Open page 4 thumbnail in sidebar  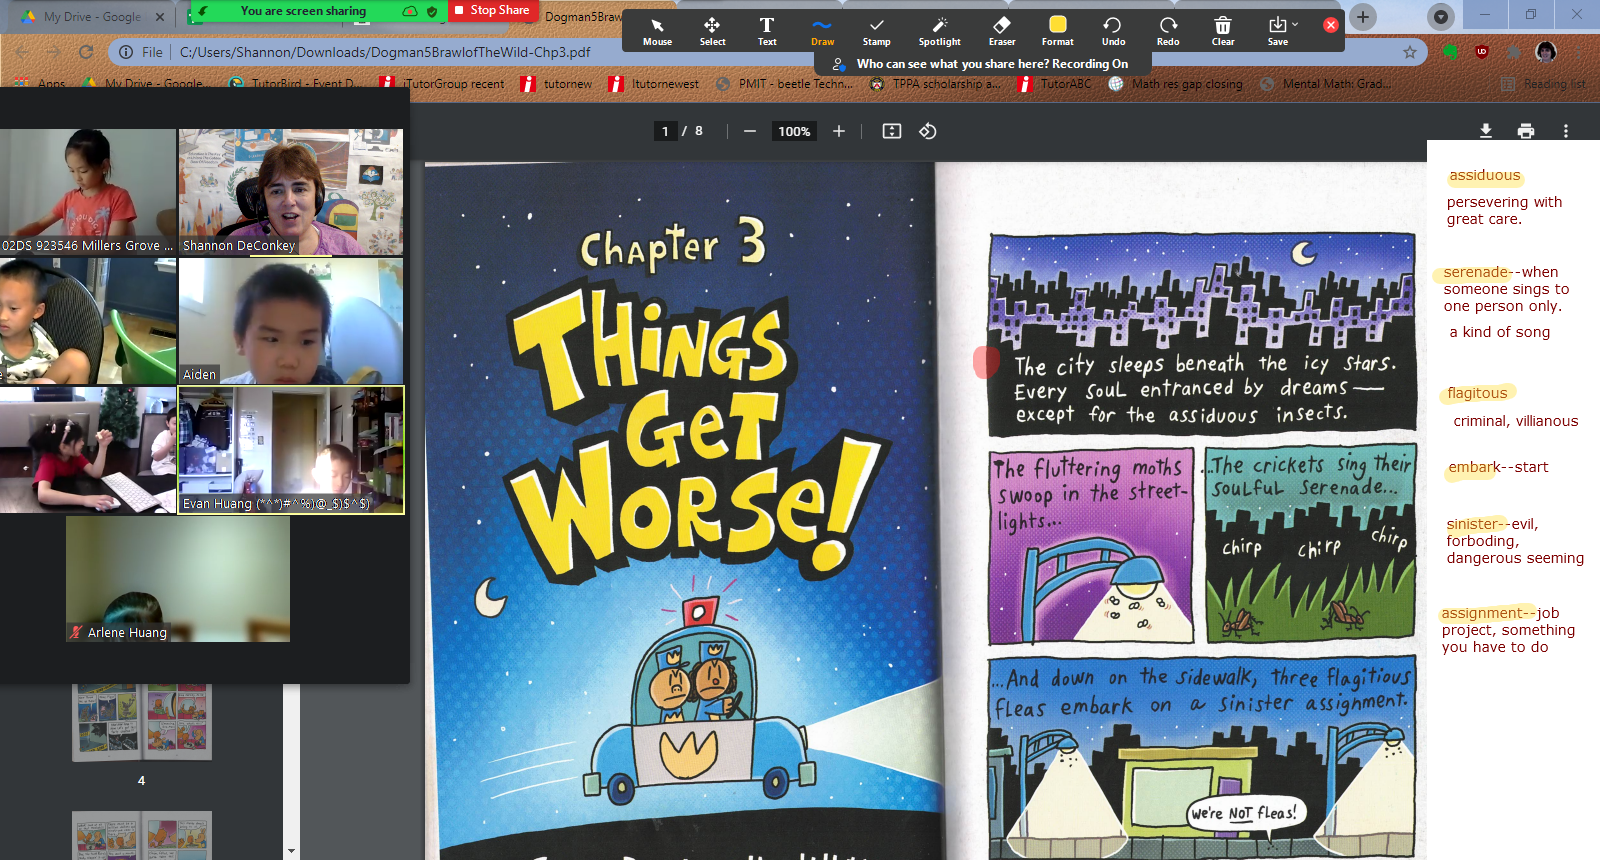(x=142, y=722)
